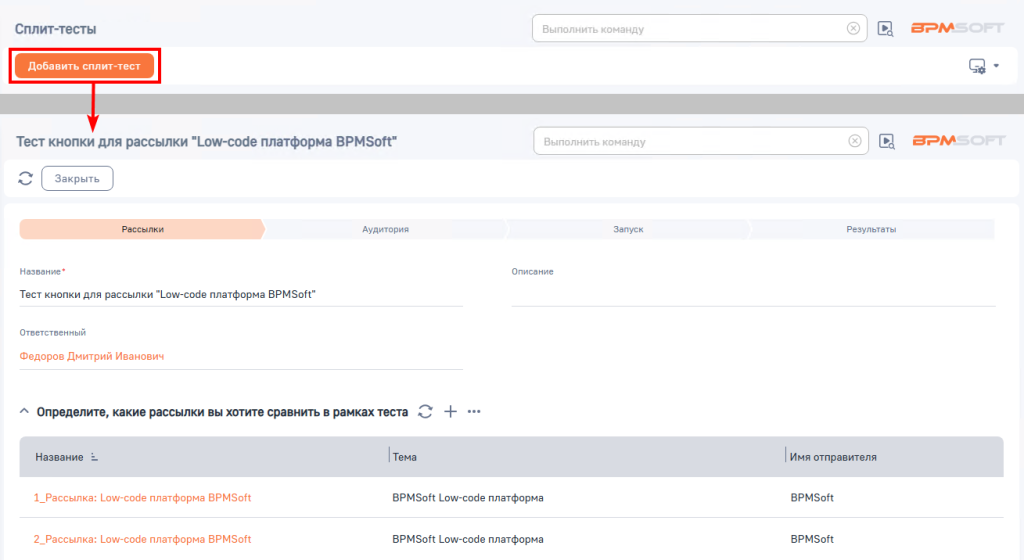Select the Рассылки stage
Screen dimensions: 1024x560
142,229
